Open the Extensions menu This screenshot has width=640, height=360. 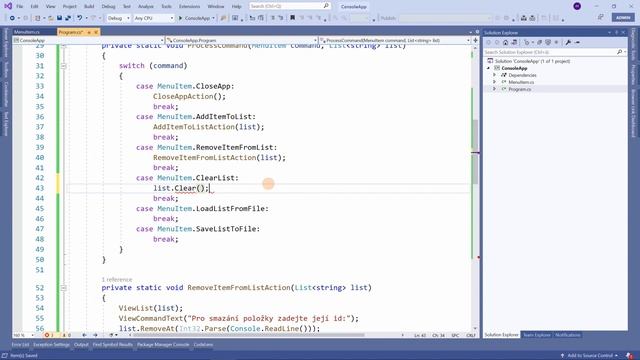(x=189, y=7)
